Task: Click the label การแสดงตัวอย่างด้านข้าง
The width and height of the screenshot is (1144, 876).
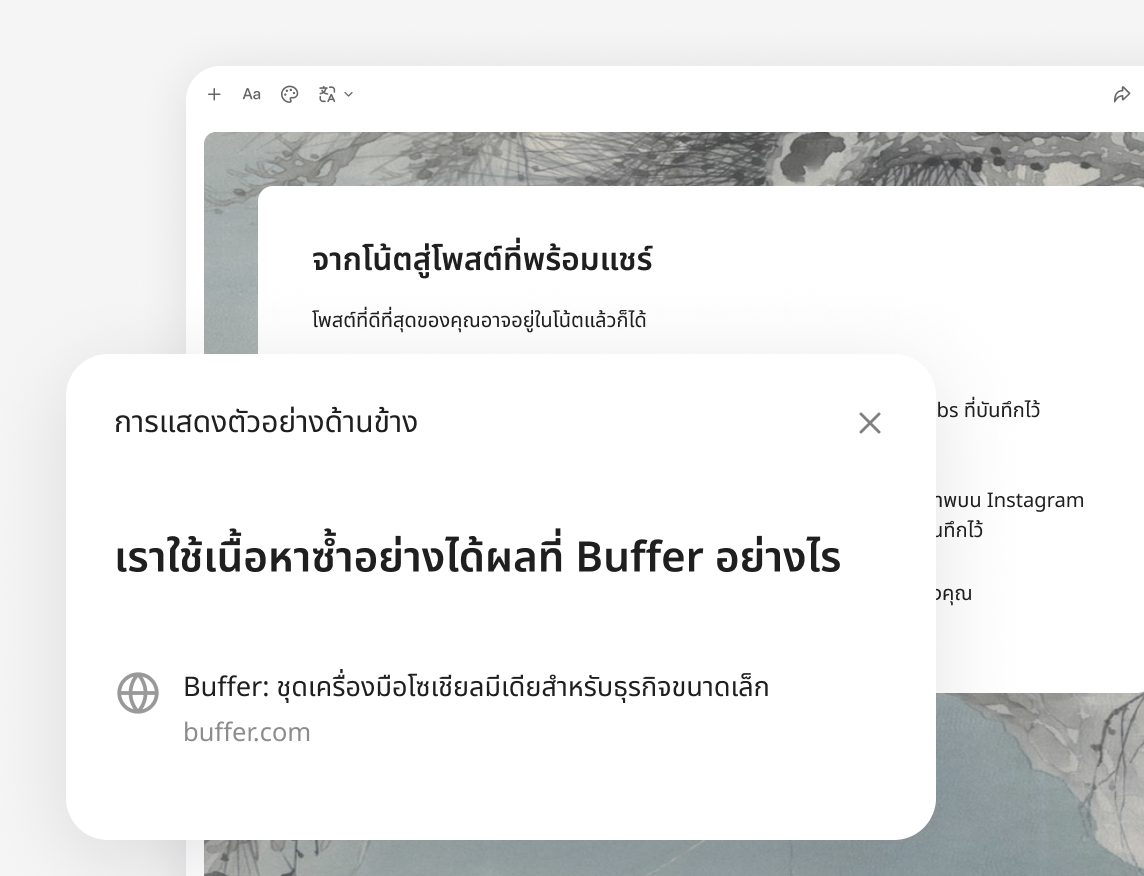Action: tap(266, 422)
